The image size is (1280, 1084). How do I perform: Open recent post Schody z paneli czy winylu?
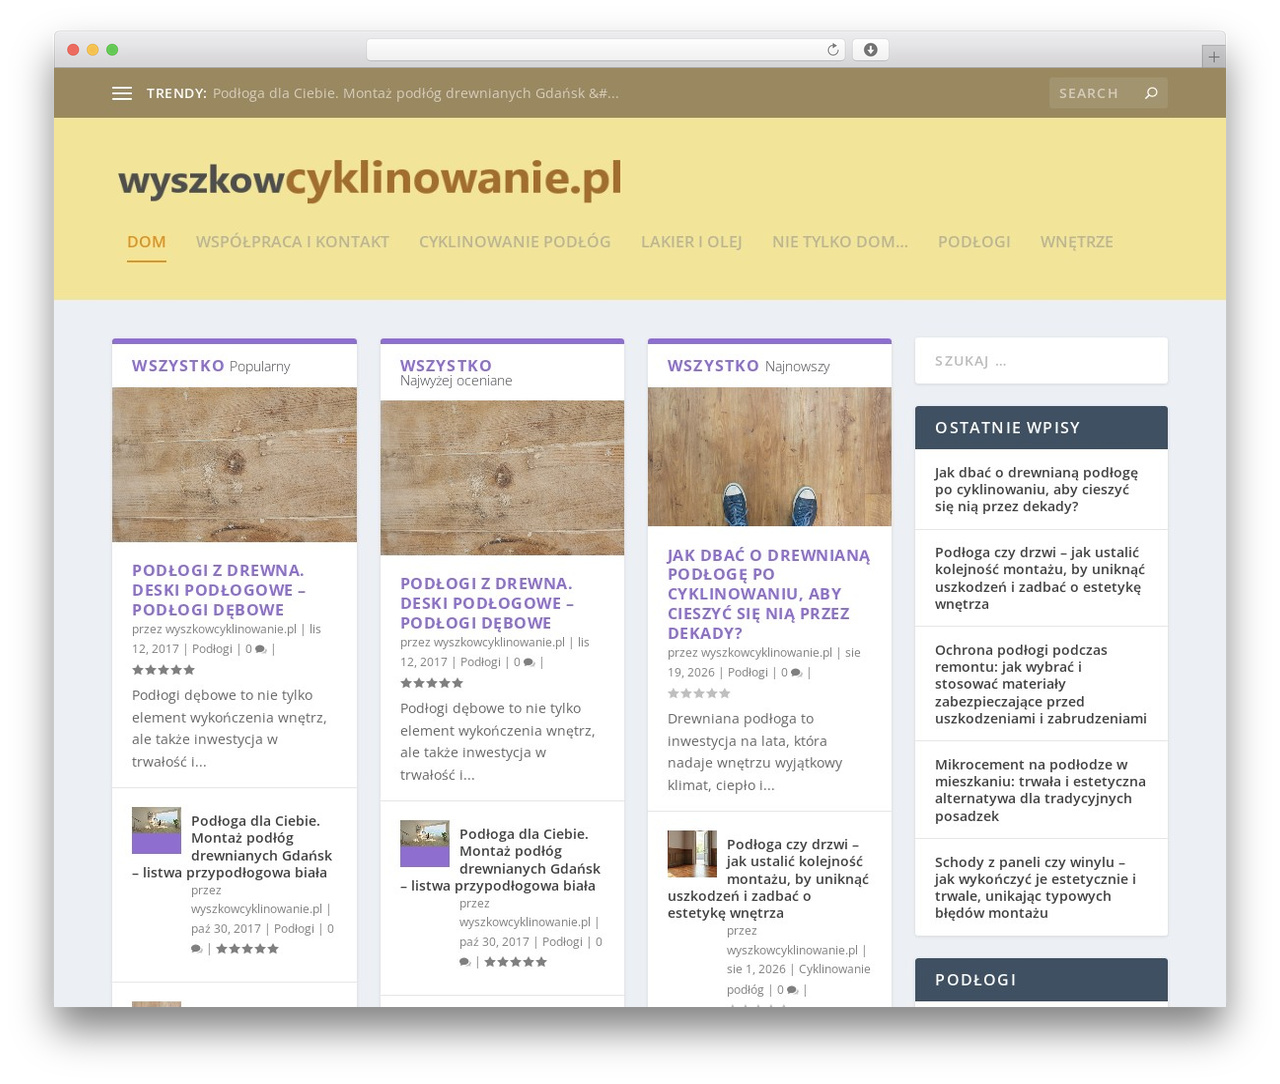[x=1035, y=887]
